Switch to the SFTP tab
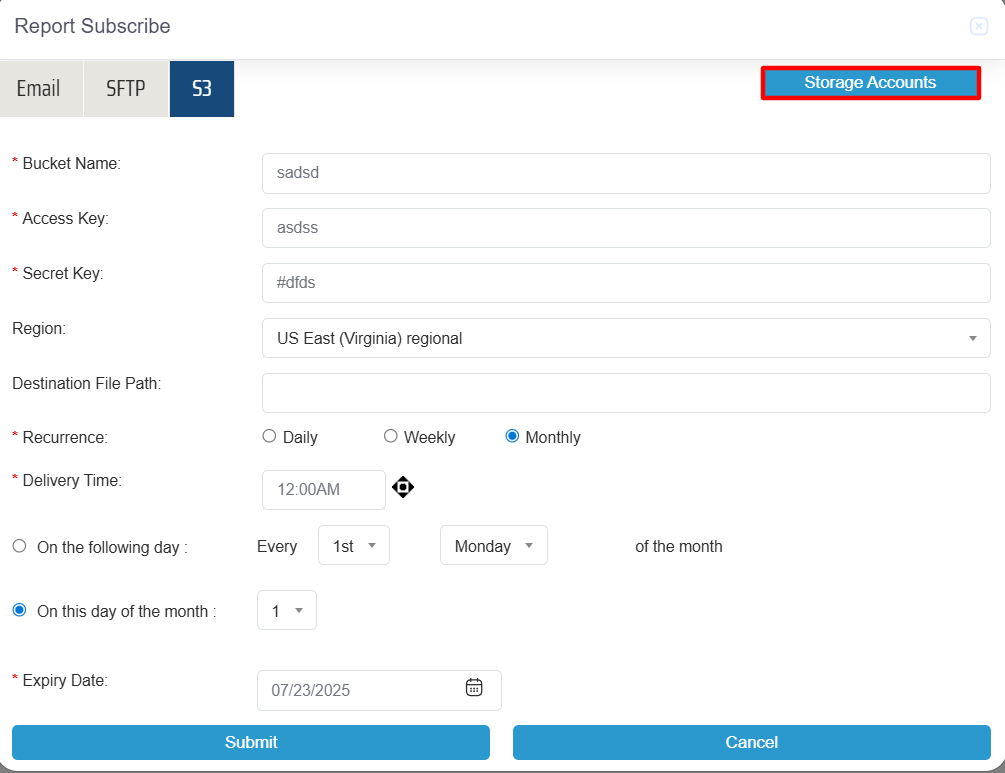This screenshot has height=773, width=1005. pos(126,89)
